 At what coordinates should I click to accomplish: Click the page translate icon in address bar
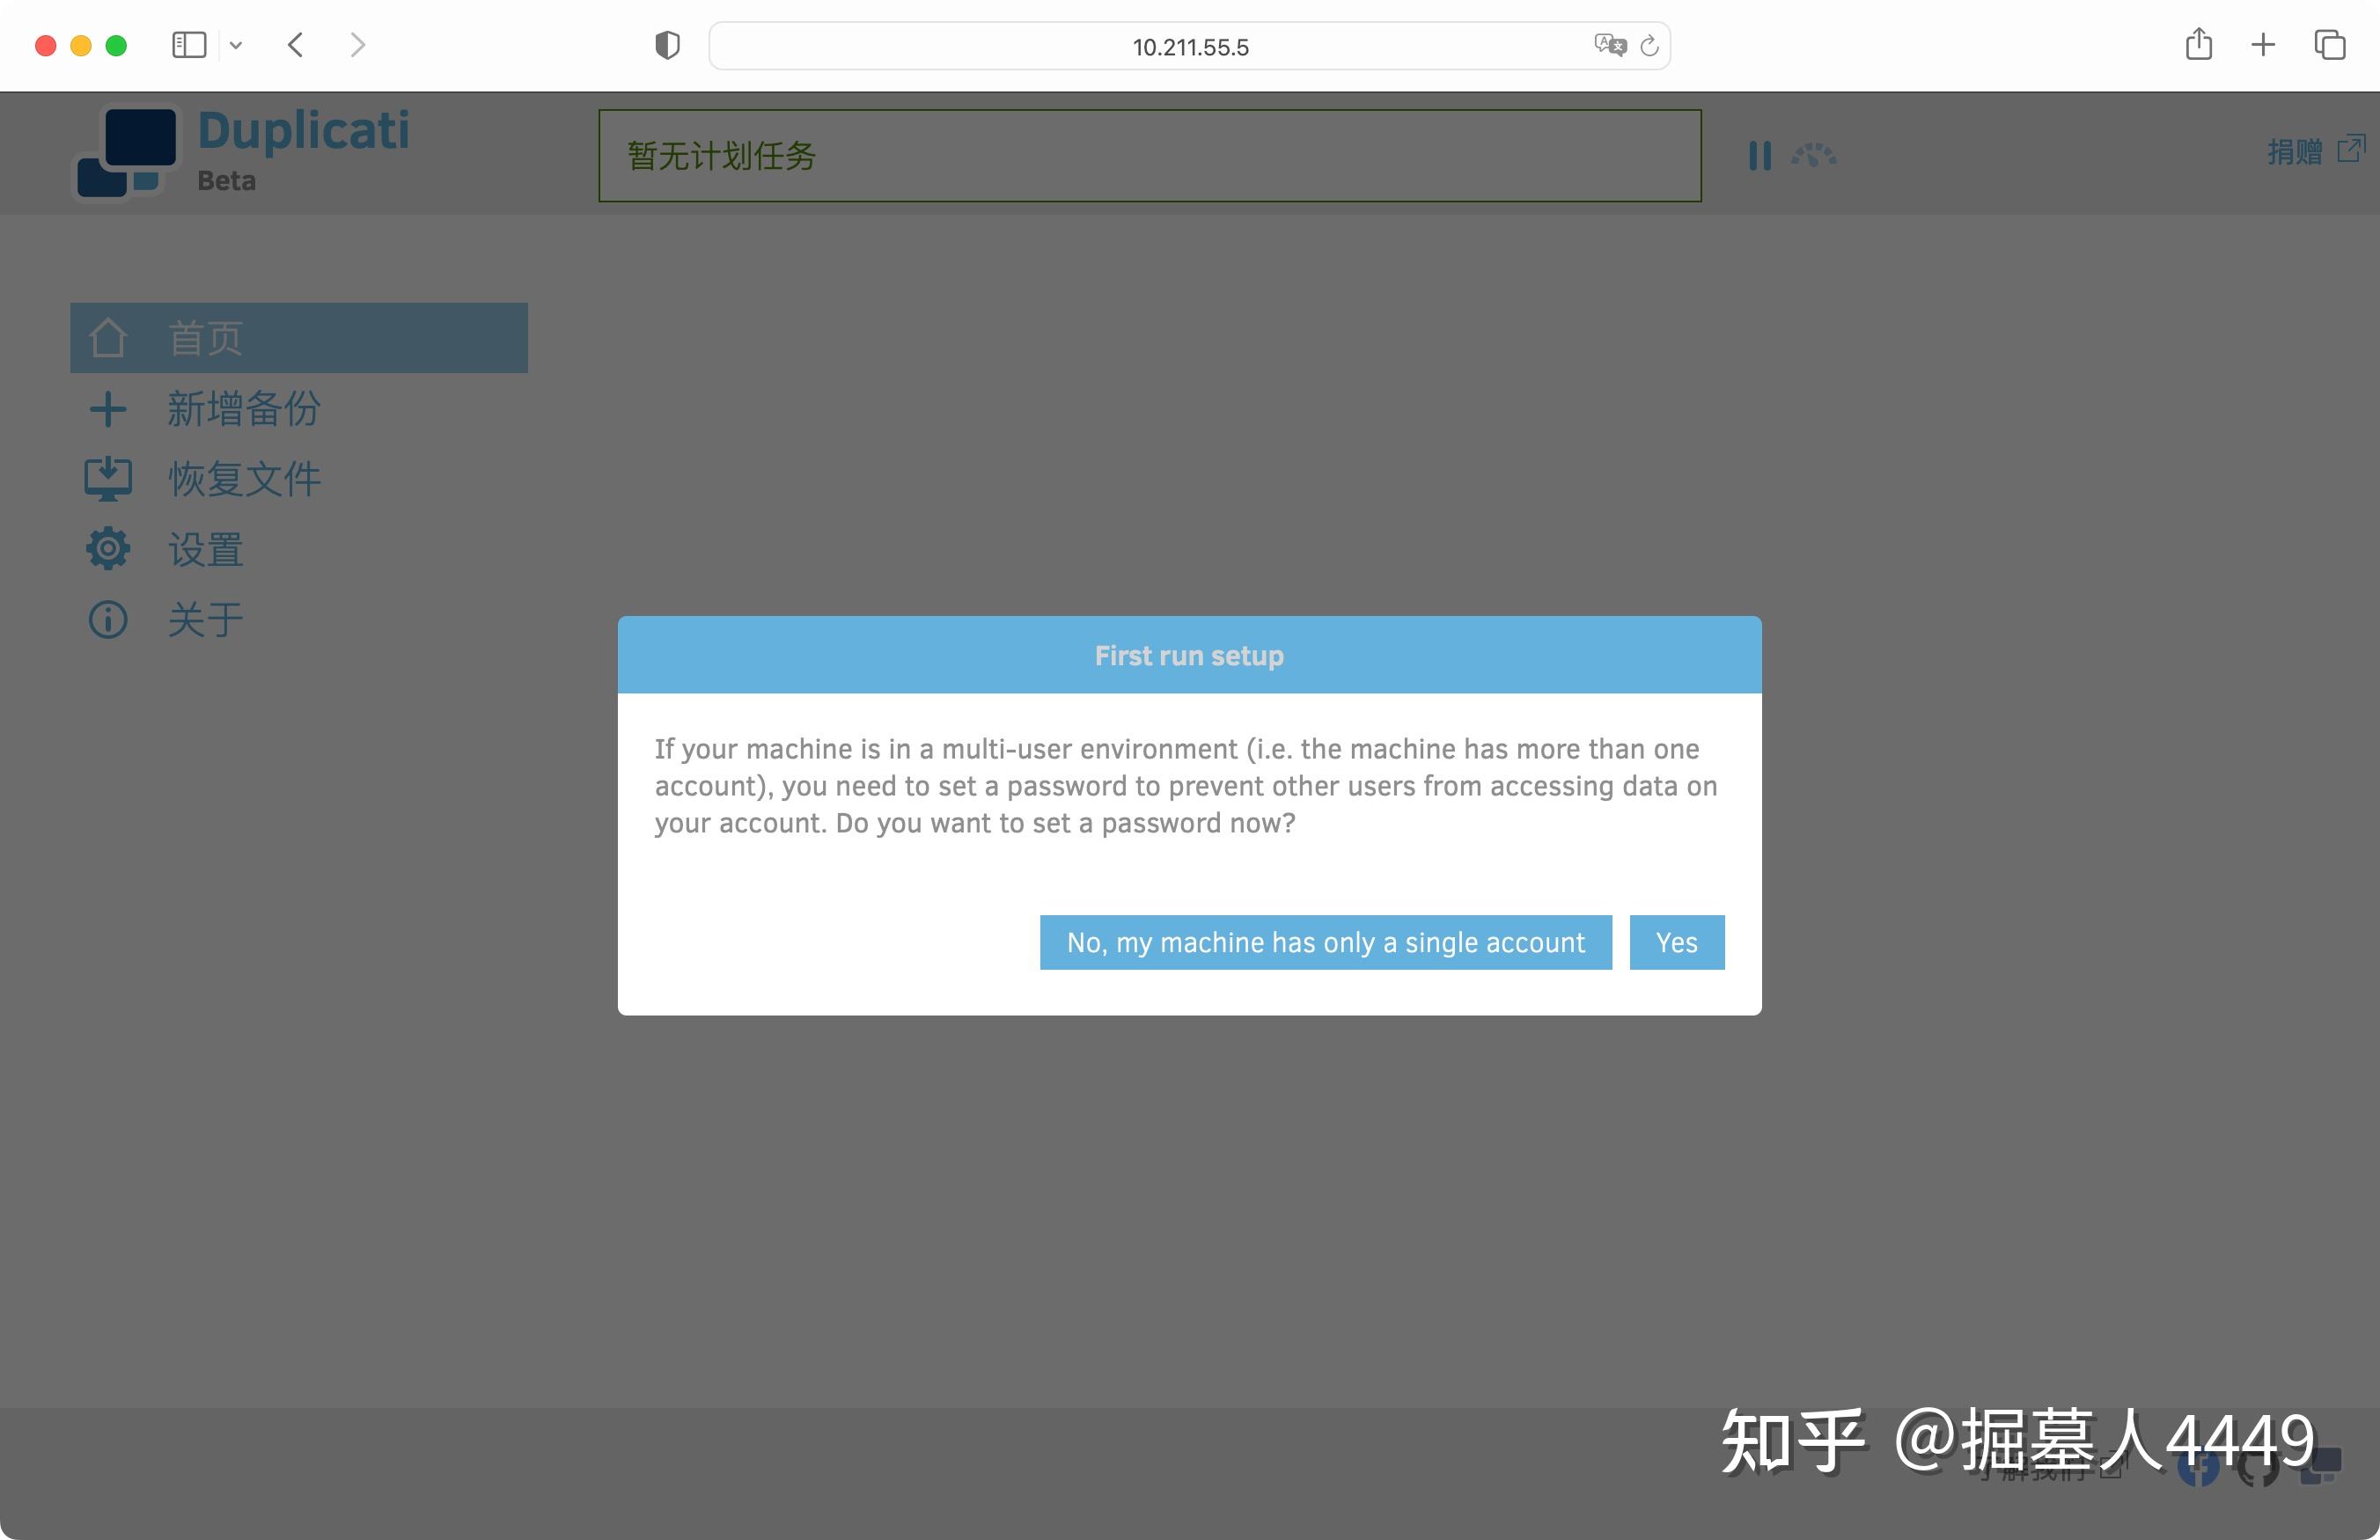(x=1610, y=45)
